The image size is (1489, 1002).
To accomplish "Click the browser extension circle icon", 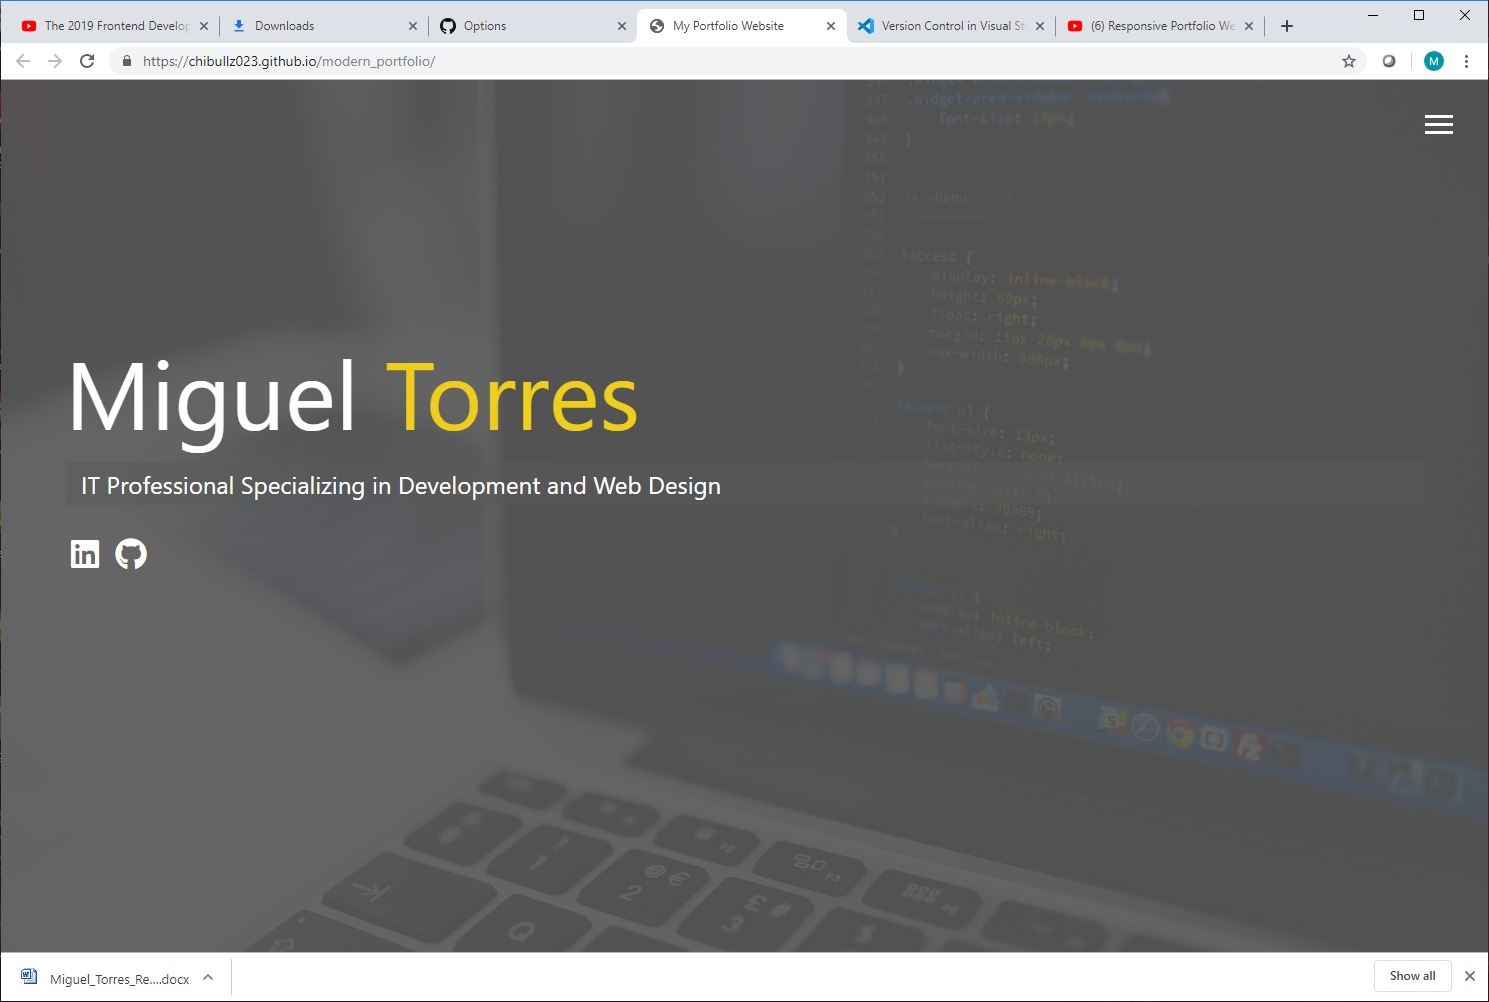I will pyautogui.click(x=1389, y=60).
